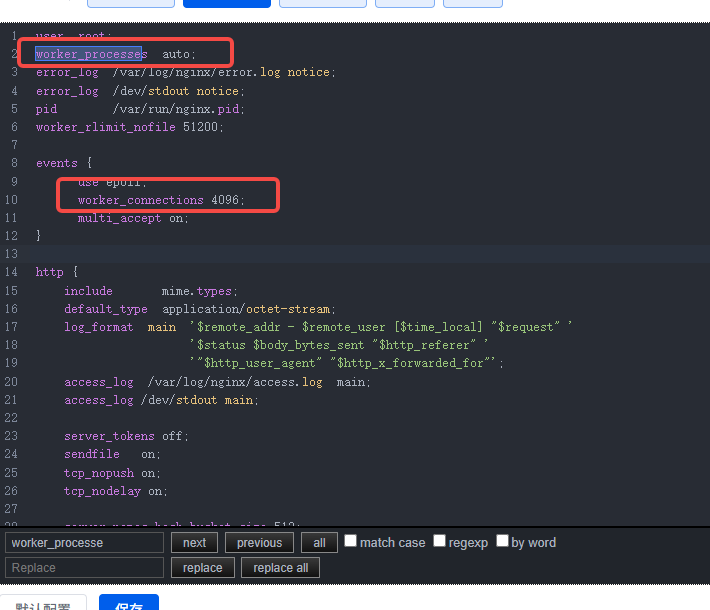Image resolution: width=710 pixels, height=610 pixels.
Task: Click the previous search match button
Action: pyautogui.click(x=259, y=543)
